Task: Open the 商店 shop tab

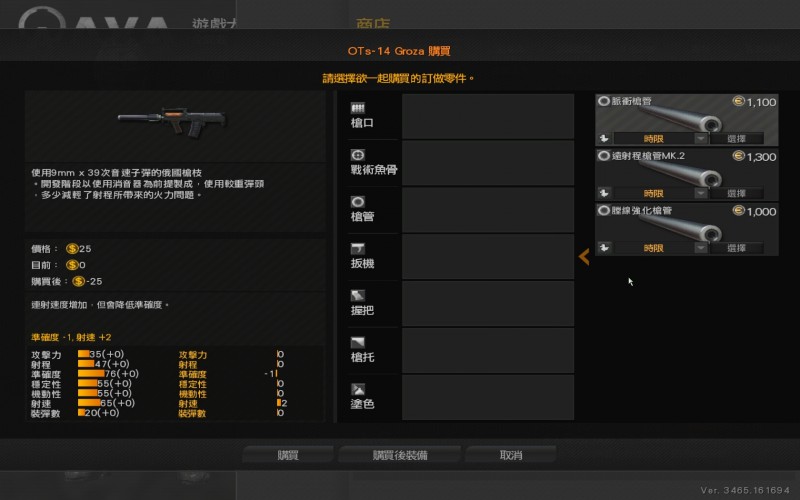Action: click(373, 24)
